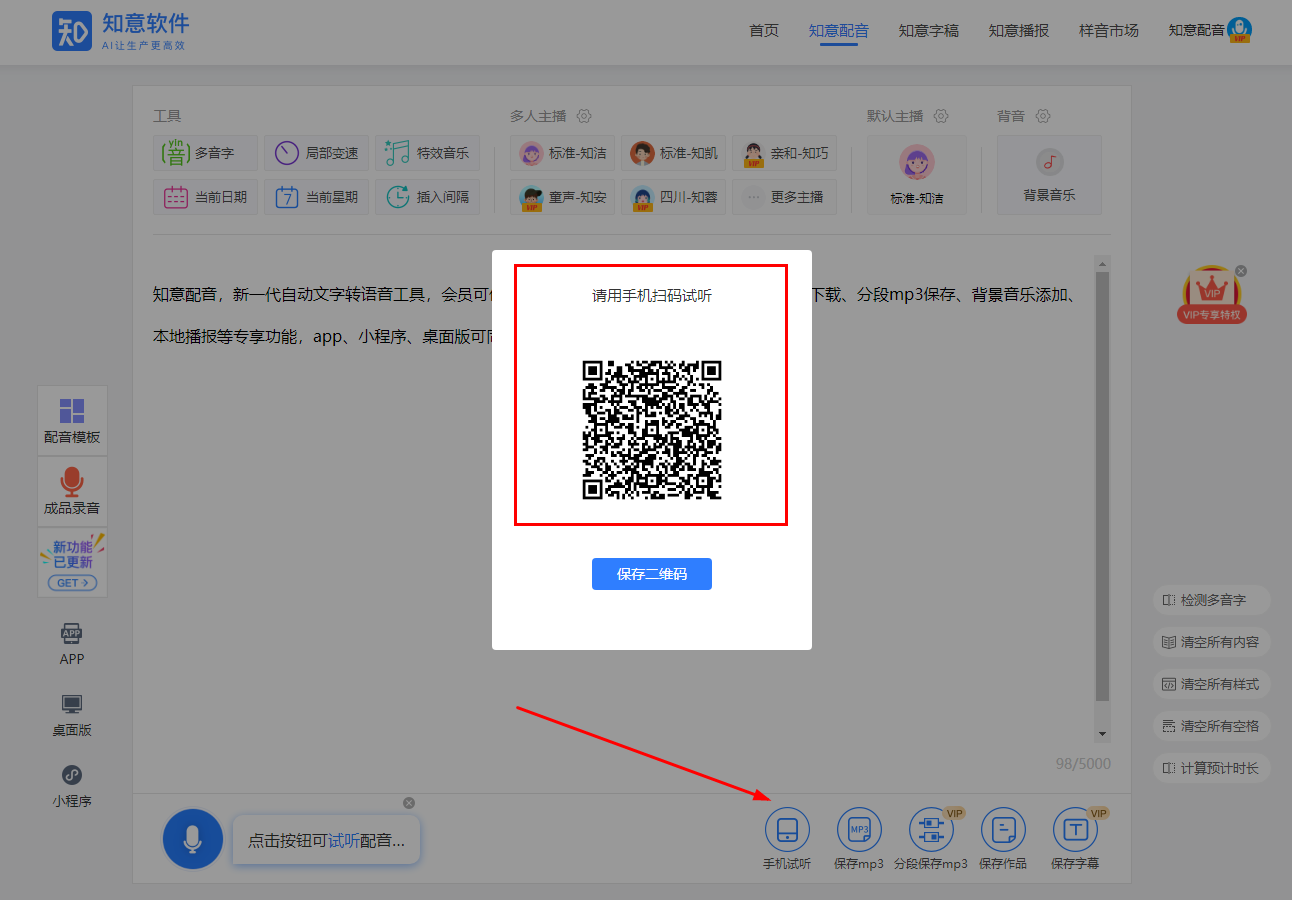Screen dimensions: 1292x900
Task: Click the 保存作品 icon
Action: 1003,830
